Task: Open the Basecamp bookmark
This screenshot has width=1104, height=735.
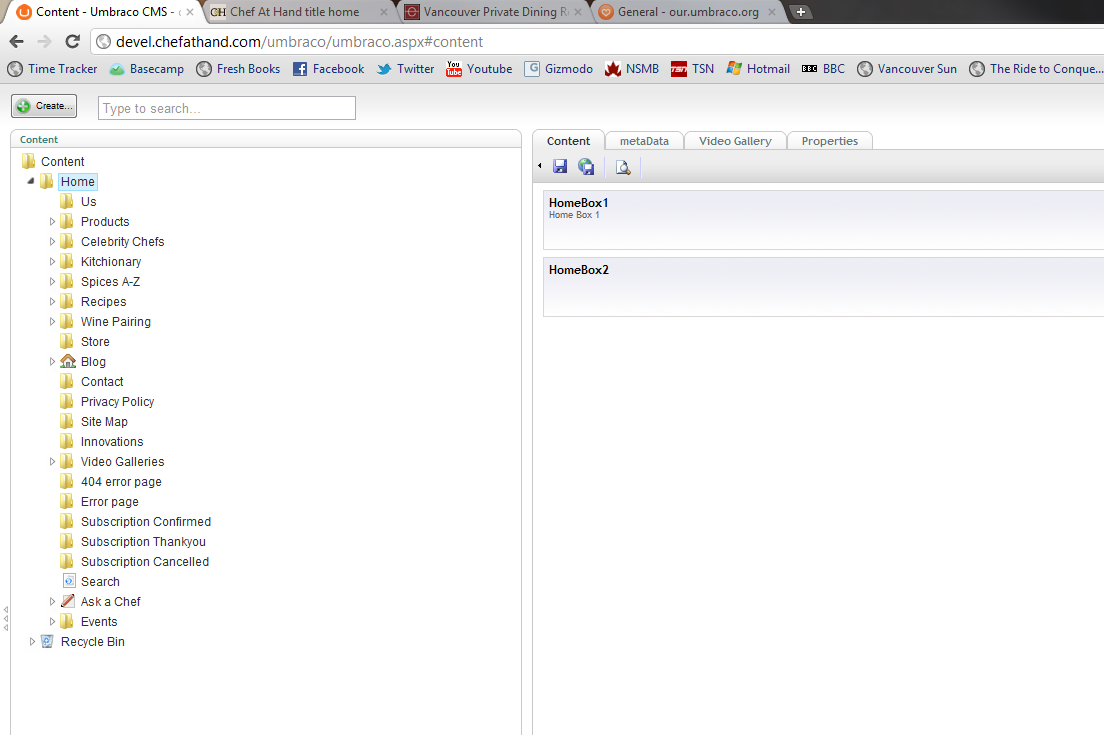Action: (146, 69)
